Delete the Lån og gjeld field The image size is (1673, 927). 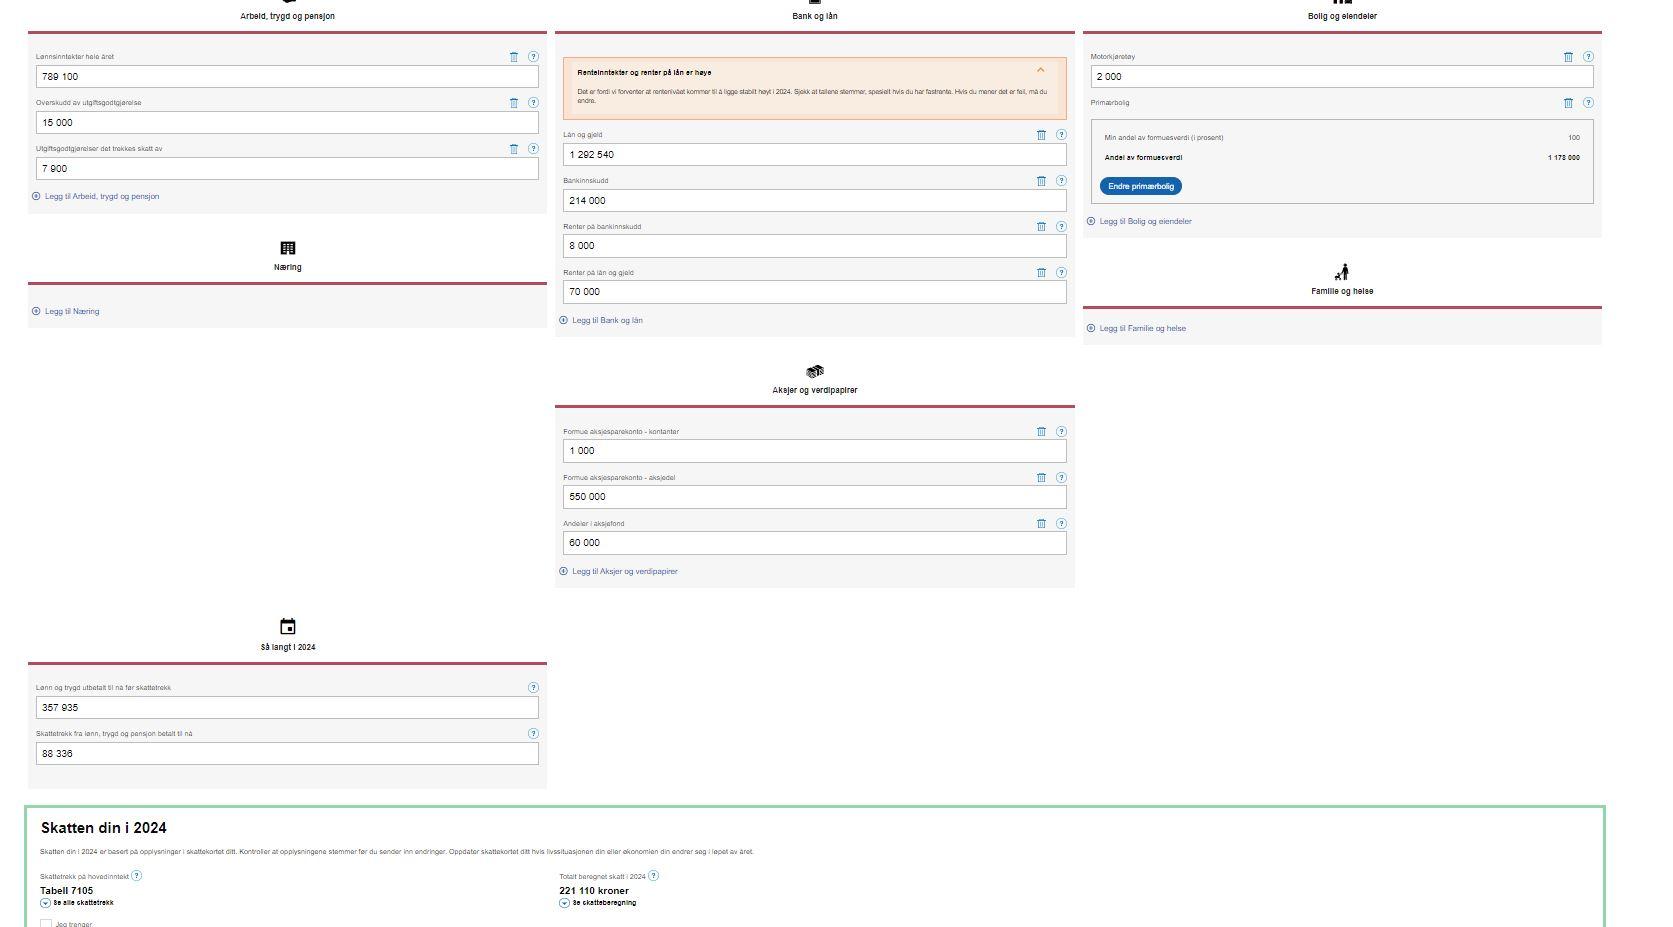coord(1041,135)
